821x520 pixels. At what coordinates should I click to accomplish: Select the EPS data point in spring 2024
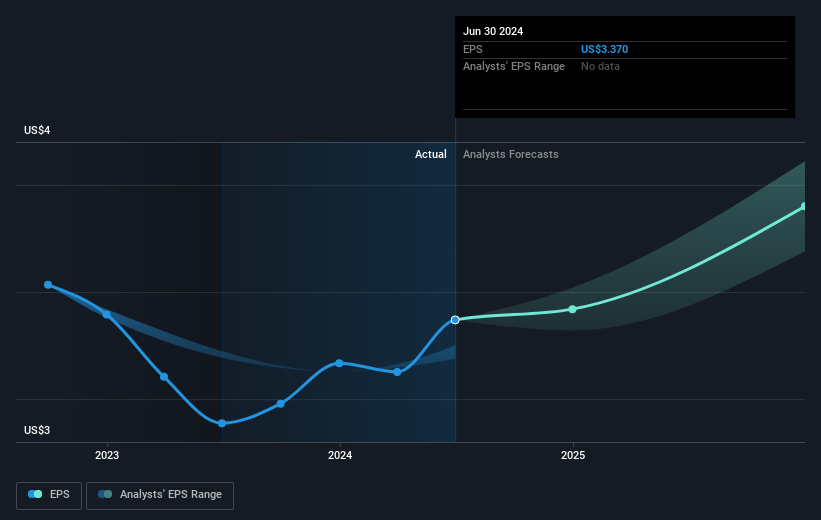[397, 372]
